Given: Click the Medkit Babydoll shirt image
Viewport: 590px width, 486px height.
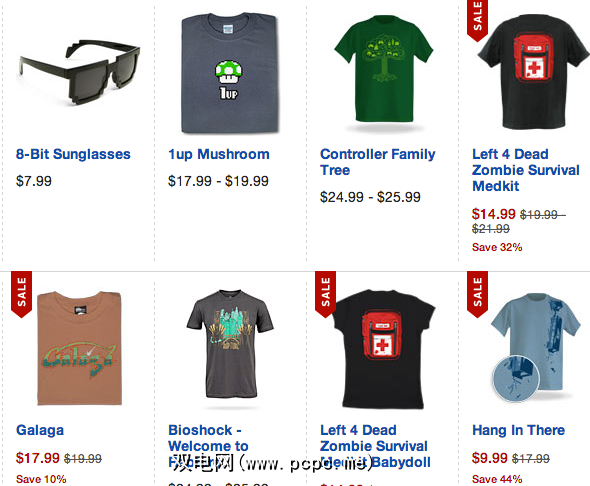Looking at the screenshot, I should pos(383,349).
